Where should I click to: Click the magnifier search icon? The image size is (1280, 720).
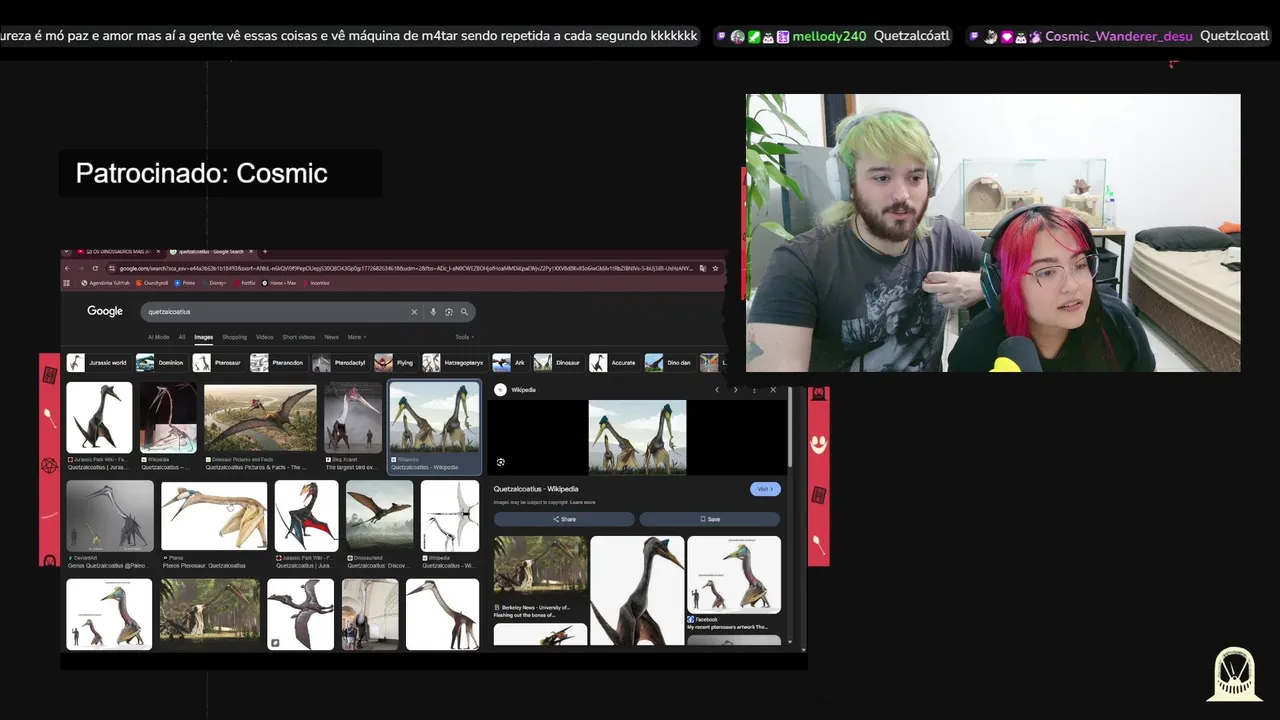pos(464,312)
